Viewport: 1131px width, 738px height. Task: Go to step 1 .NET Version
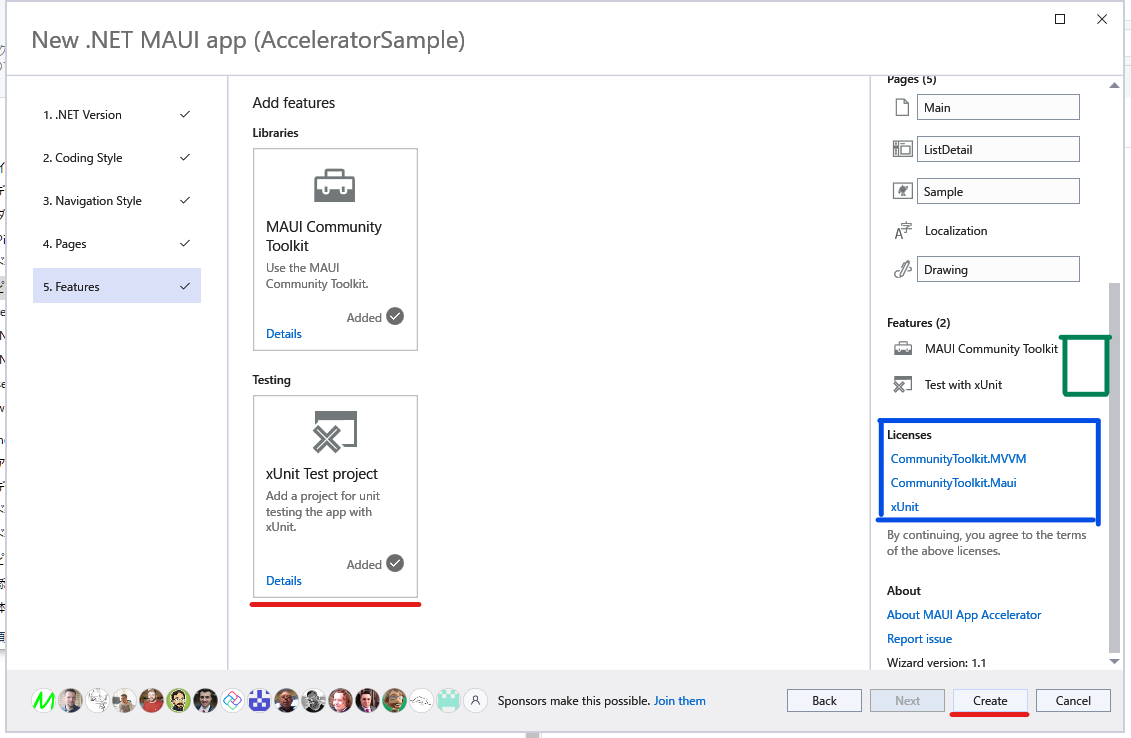coord(117,115)
